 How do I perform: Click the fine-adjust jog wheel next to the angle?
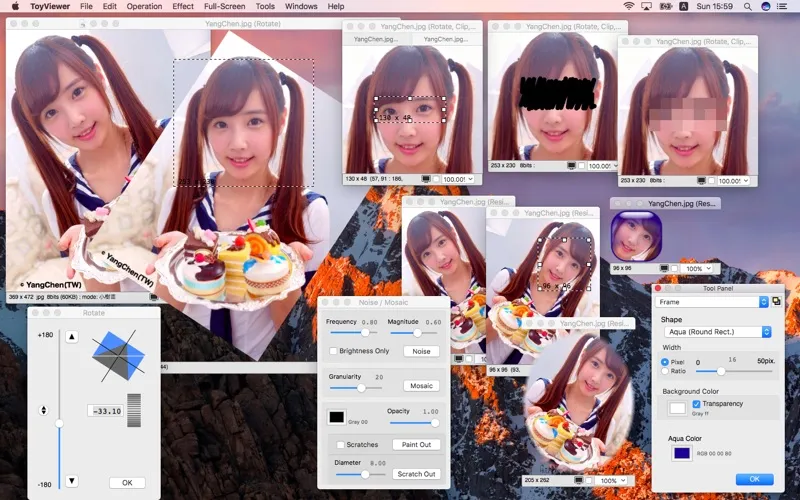(134, 410)
